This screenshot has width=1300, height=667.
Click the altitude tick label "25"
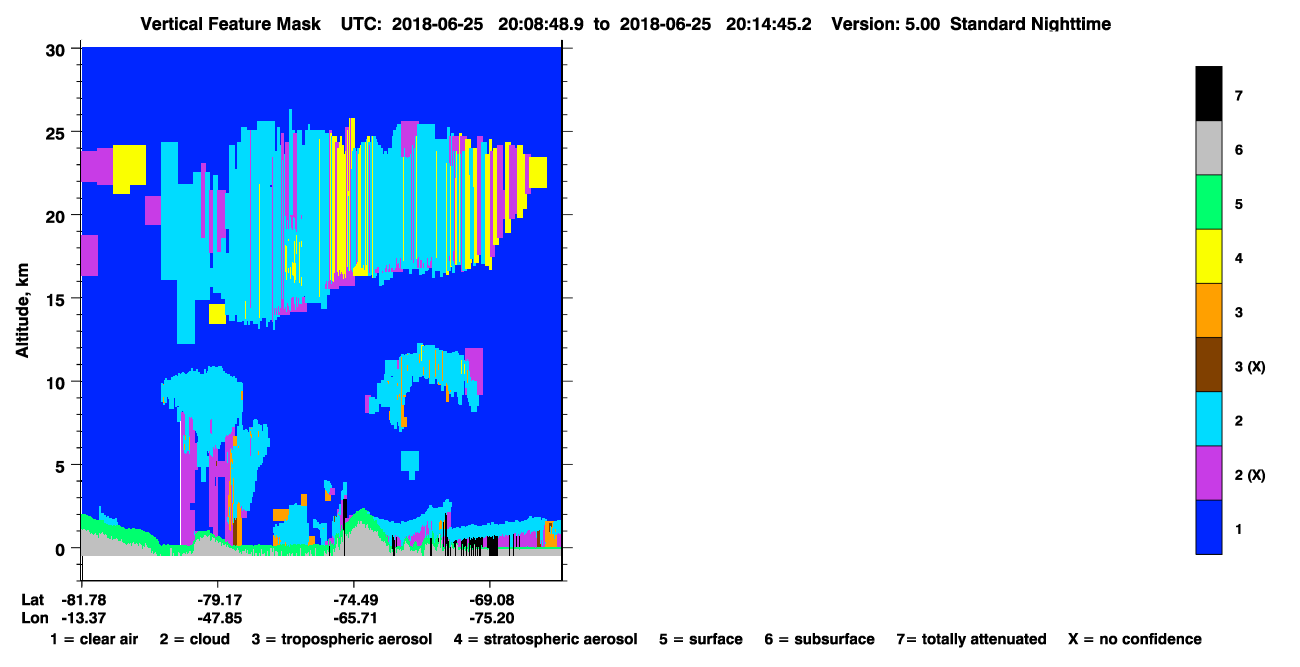(x=58, y=132)
